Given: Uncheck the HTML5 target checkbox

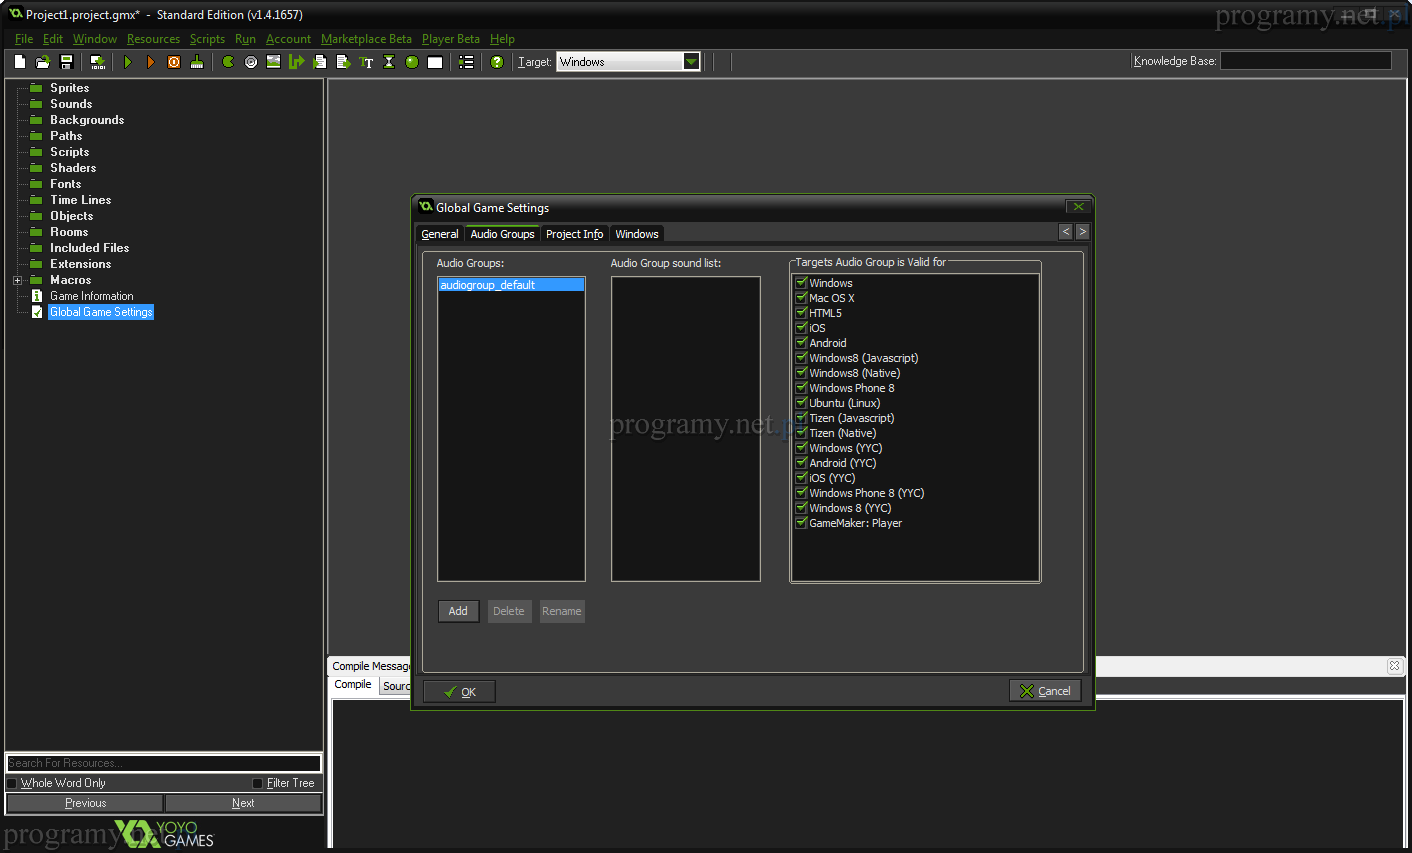Looking at the screenshot, I should point(801,313).
